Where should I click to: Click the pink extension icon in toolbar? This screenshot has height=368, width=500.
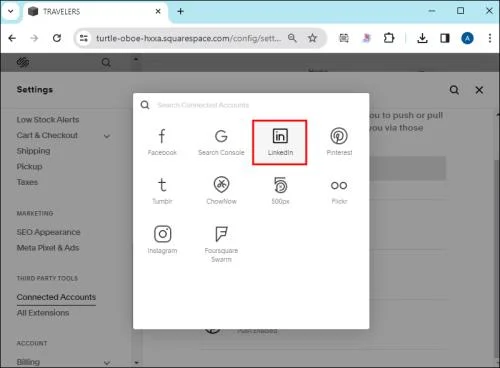pos(366,38)
